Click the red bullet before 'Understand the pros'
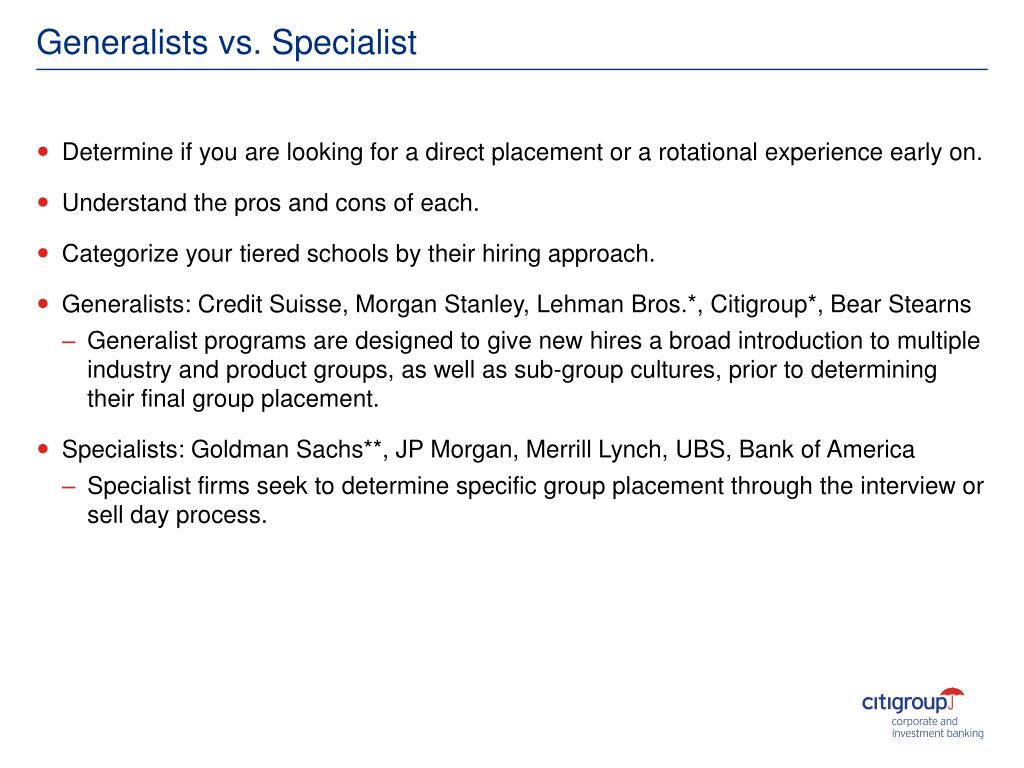 coord(44,202)
